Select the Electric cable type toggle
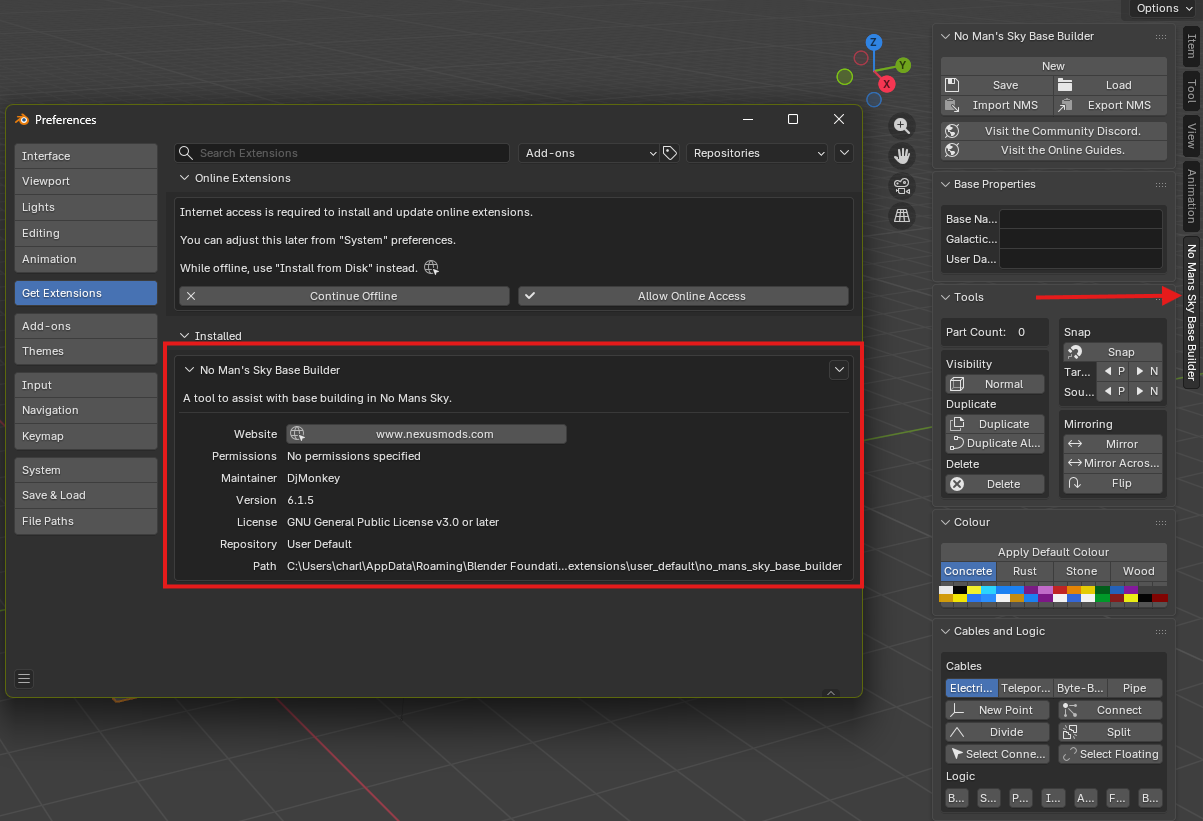The width and height of the screenshot is (1203, 821). (x=971, y=688)
